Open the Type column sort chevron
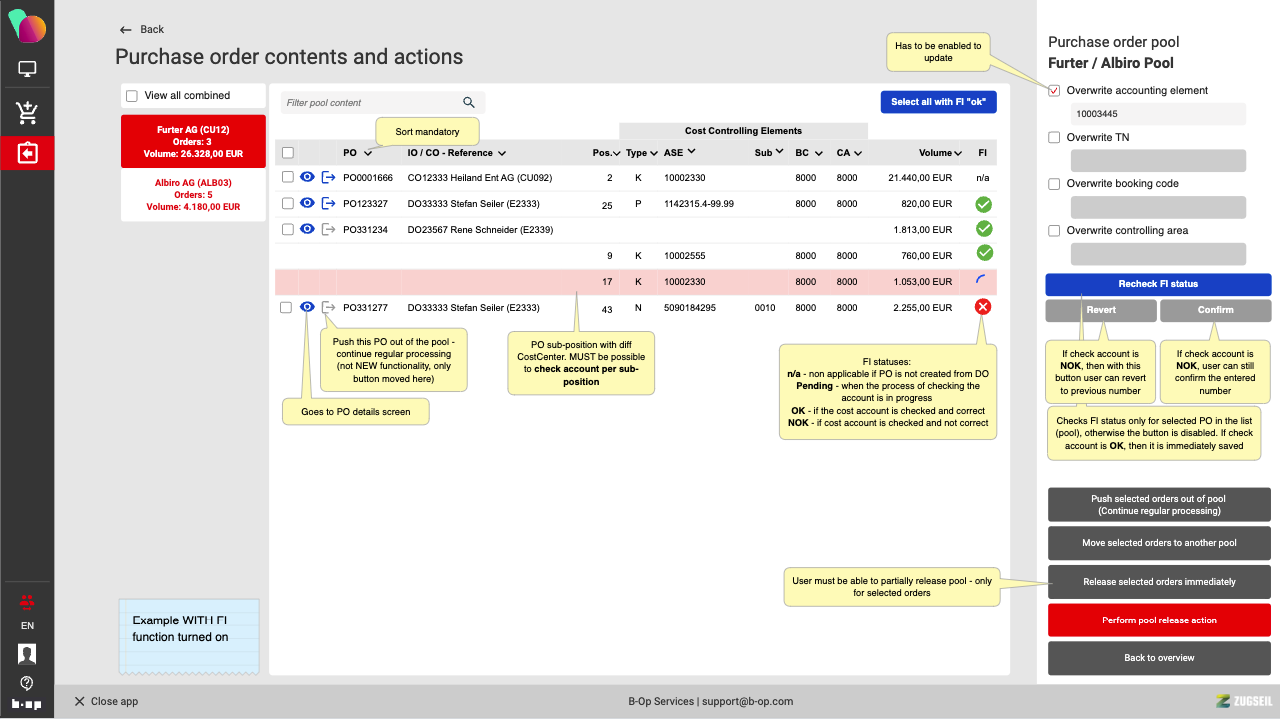This screenshot has height=719, width=1280. tap(654, 153)
